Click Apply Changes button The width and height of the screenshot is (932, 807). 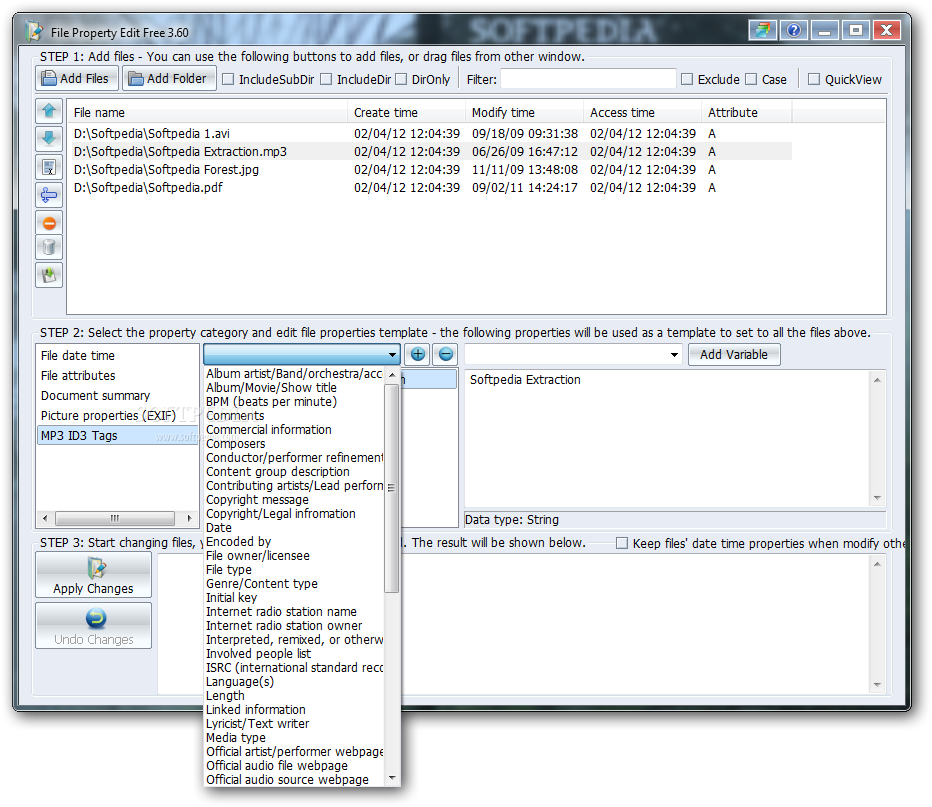click(93, 575)
